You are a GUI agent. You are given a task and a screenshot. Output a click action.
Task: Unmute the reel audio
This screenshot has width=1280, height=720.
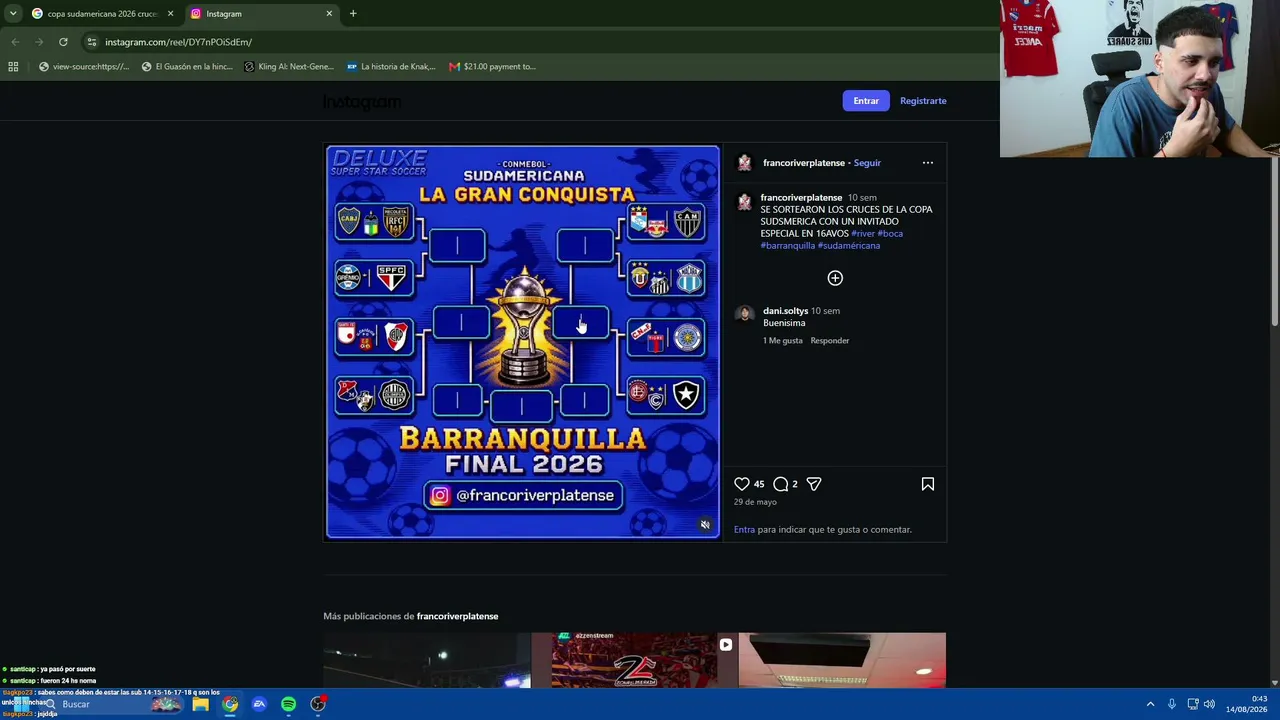[705, 525]
